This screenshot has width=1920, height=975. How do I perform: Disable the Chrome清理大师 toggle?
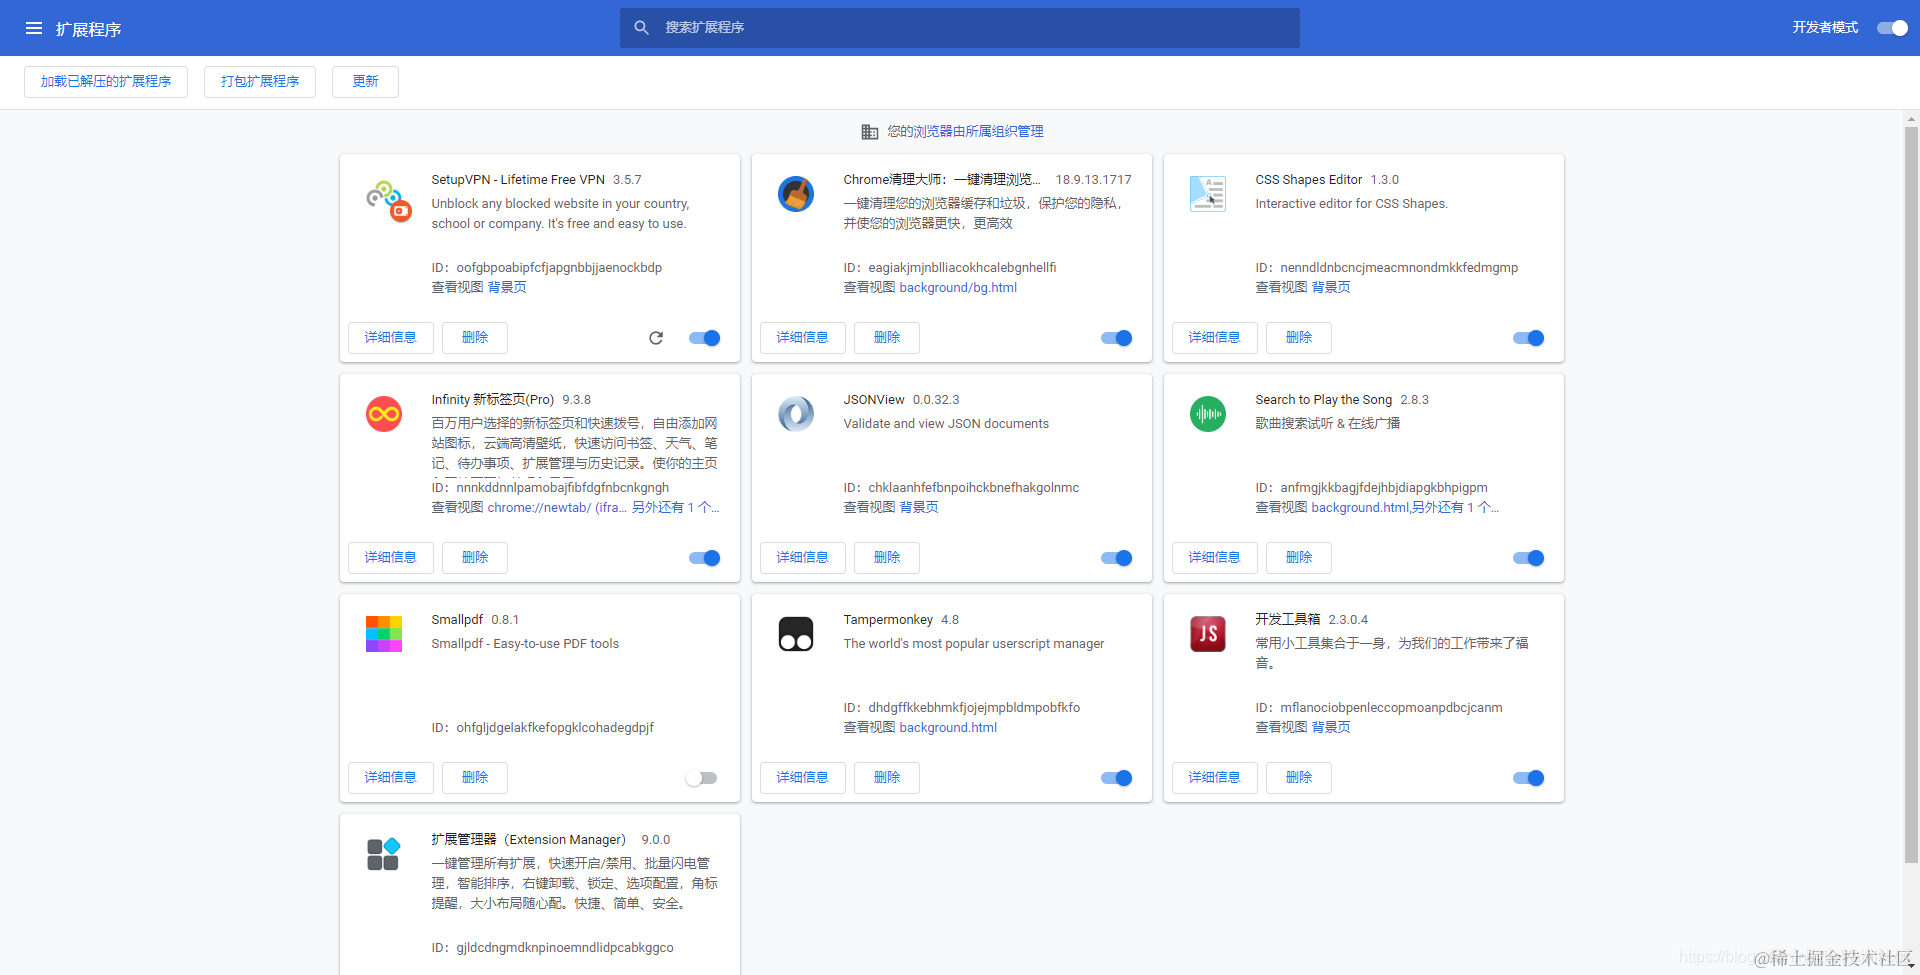(1117, 338)
